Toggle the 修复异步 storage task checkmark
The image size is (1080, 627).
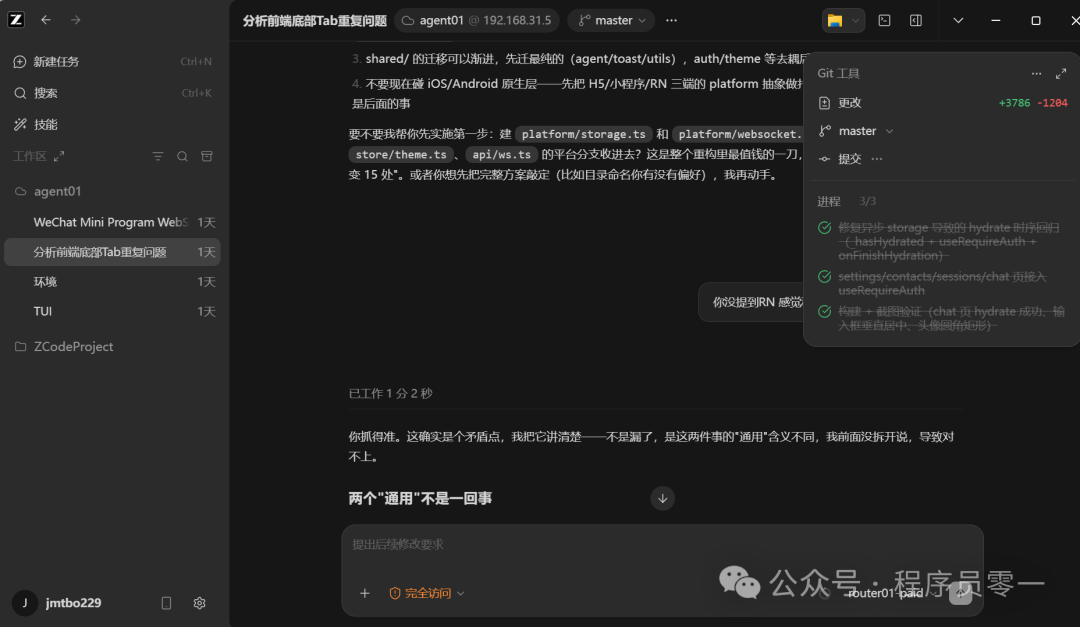click(x=824, y=228)
